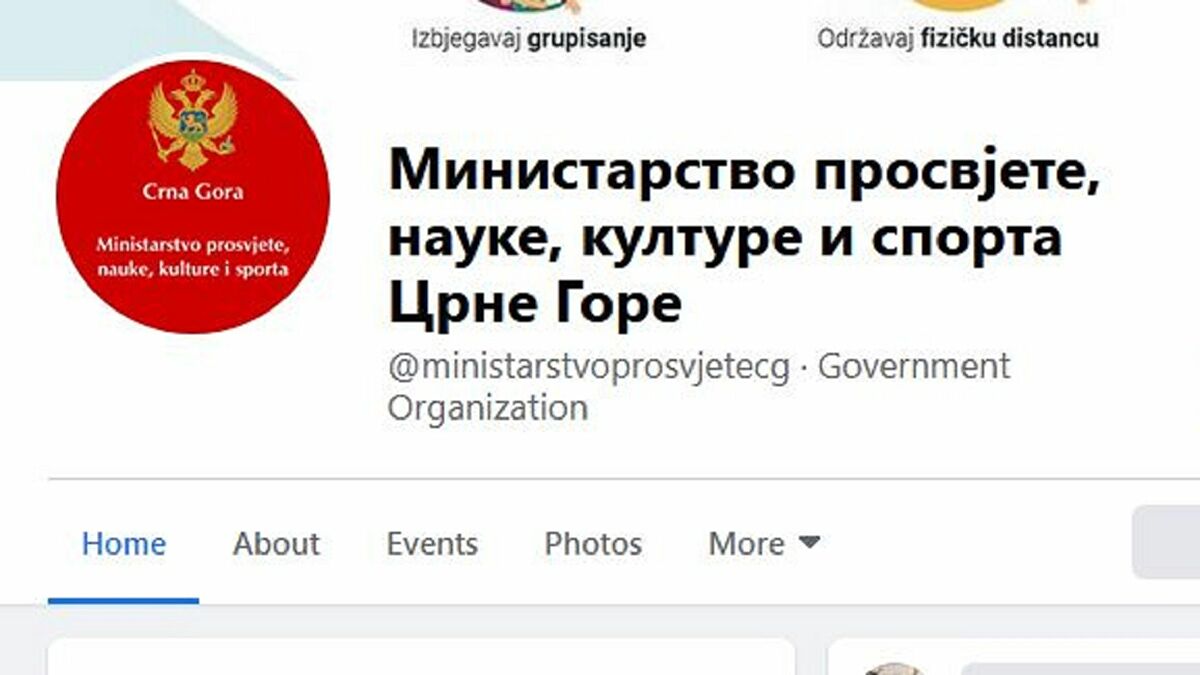The height and width of the screenshot is (675, 1200).
Task: Click the Izbjegavaj grupisanje caption on cover
Action: tap(529, 39)
